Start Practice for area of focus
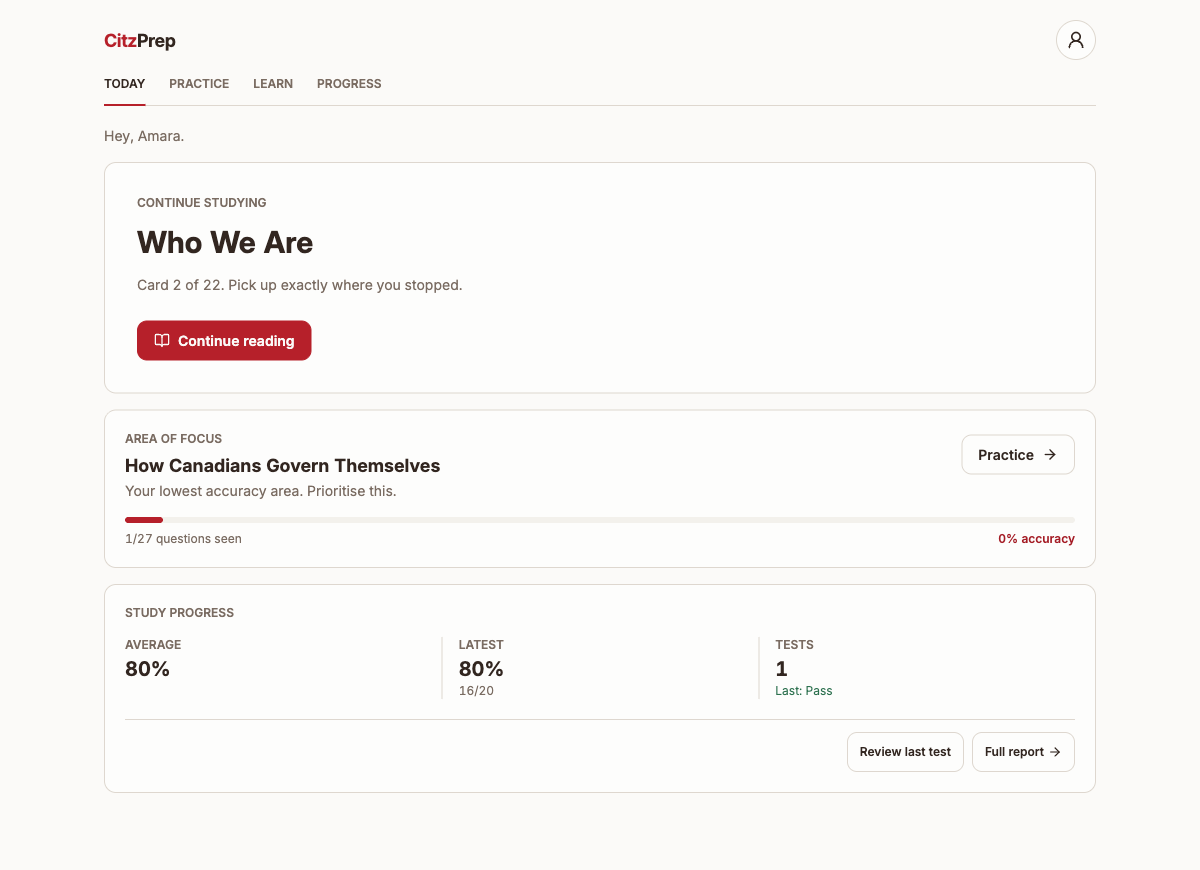This screenshot has width=1200, height=870. (1018, 455)
